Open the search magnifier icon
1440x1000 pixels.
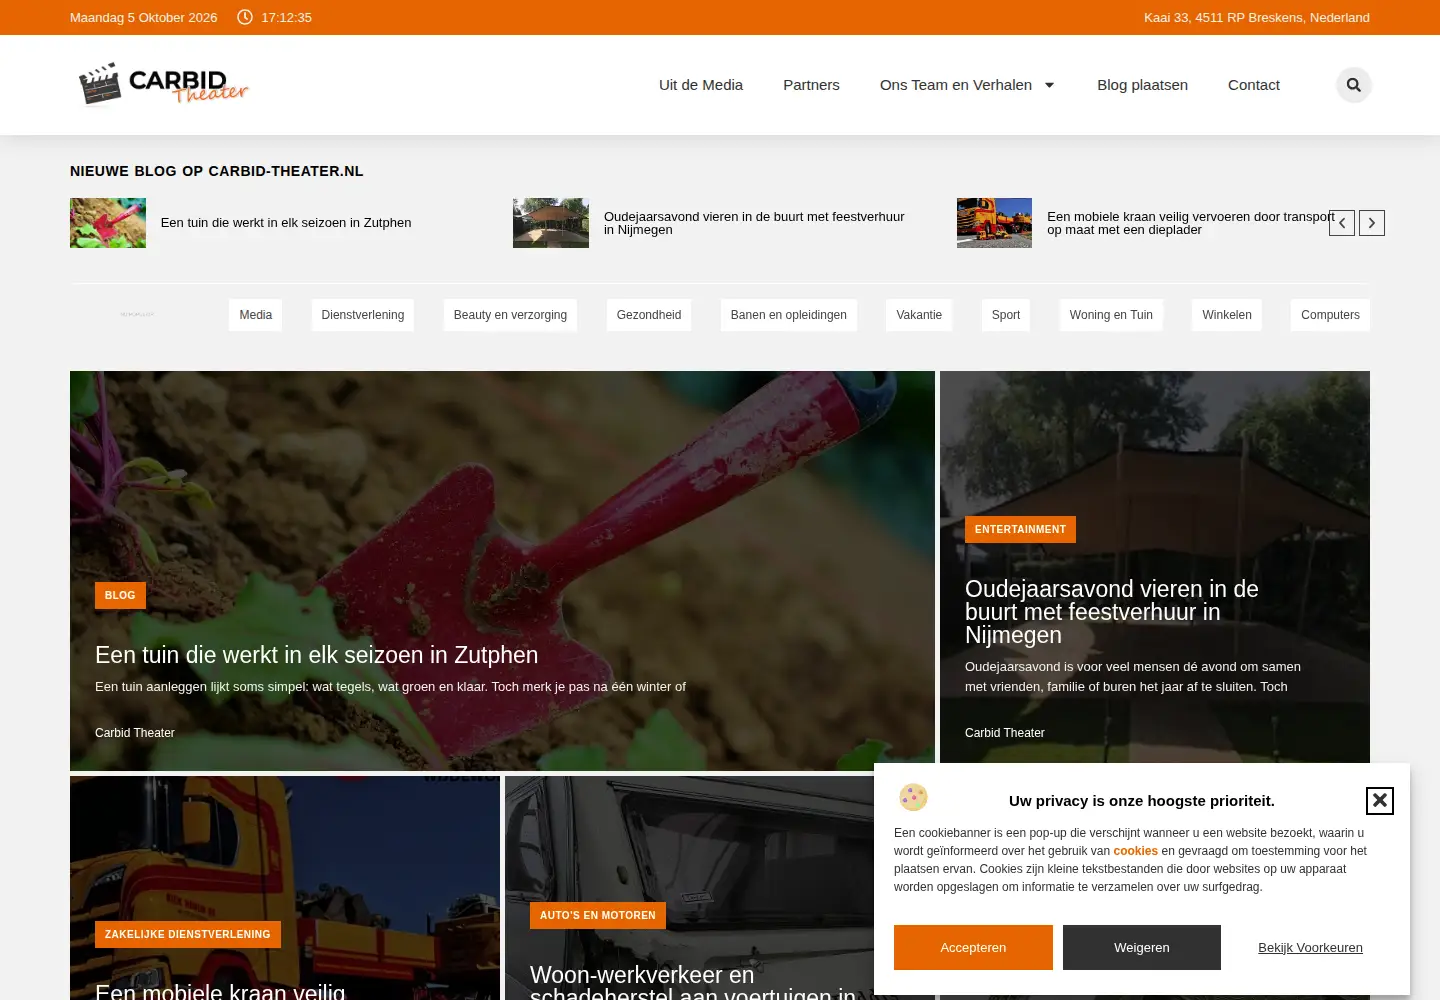click(1354, 85)
